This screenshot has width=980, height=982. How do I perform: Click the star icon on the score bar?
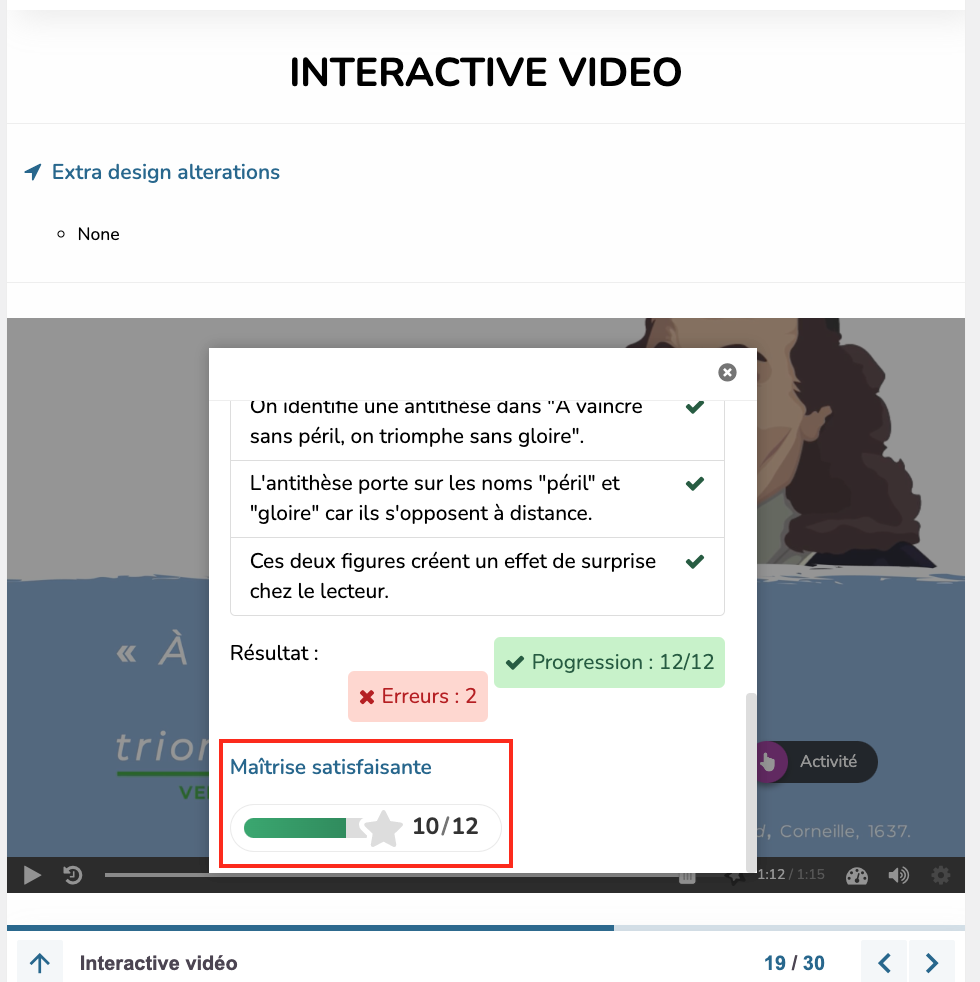[383, 828]
